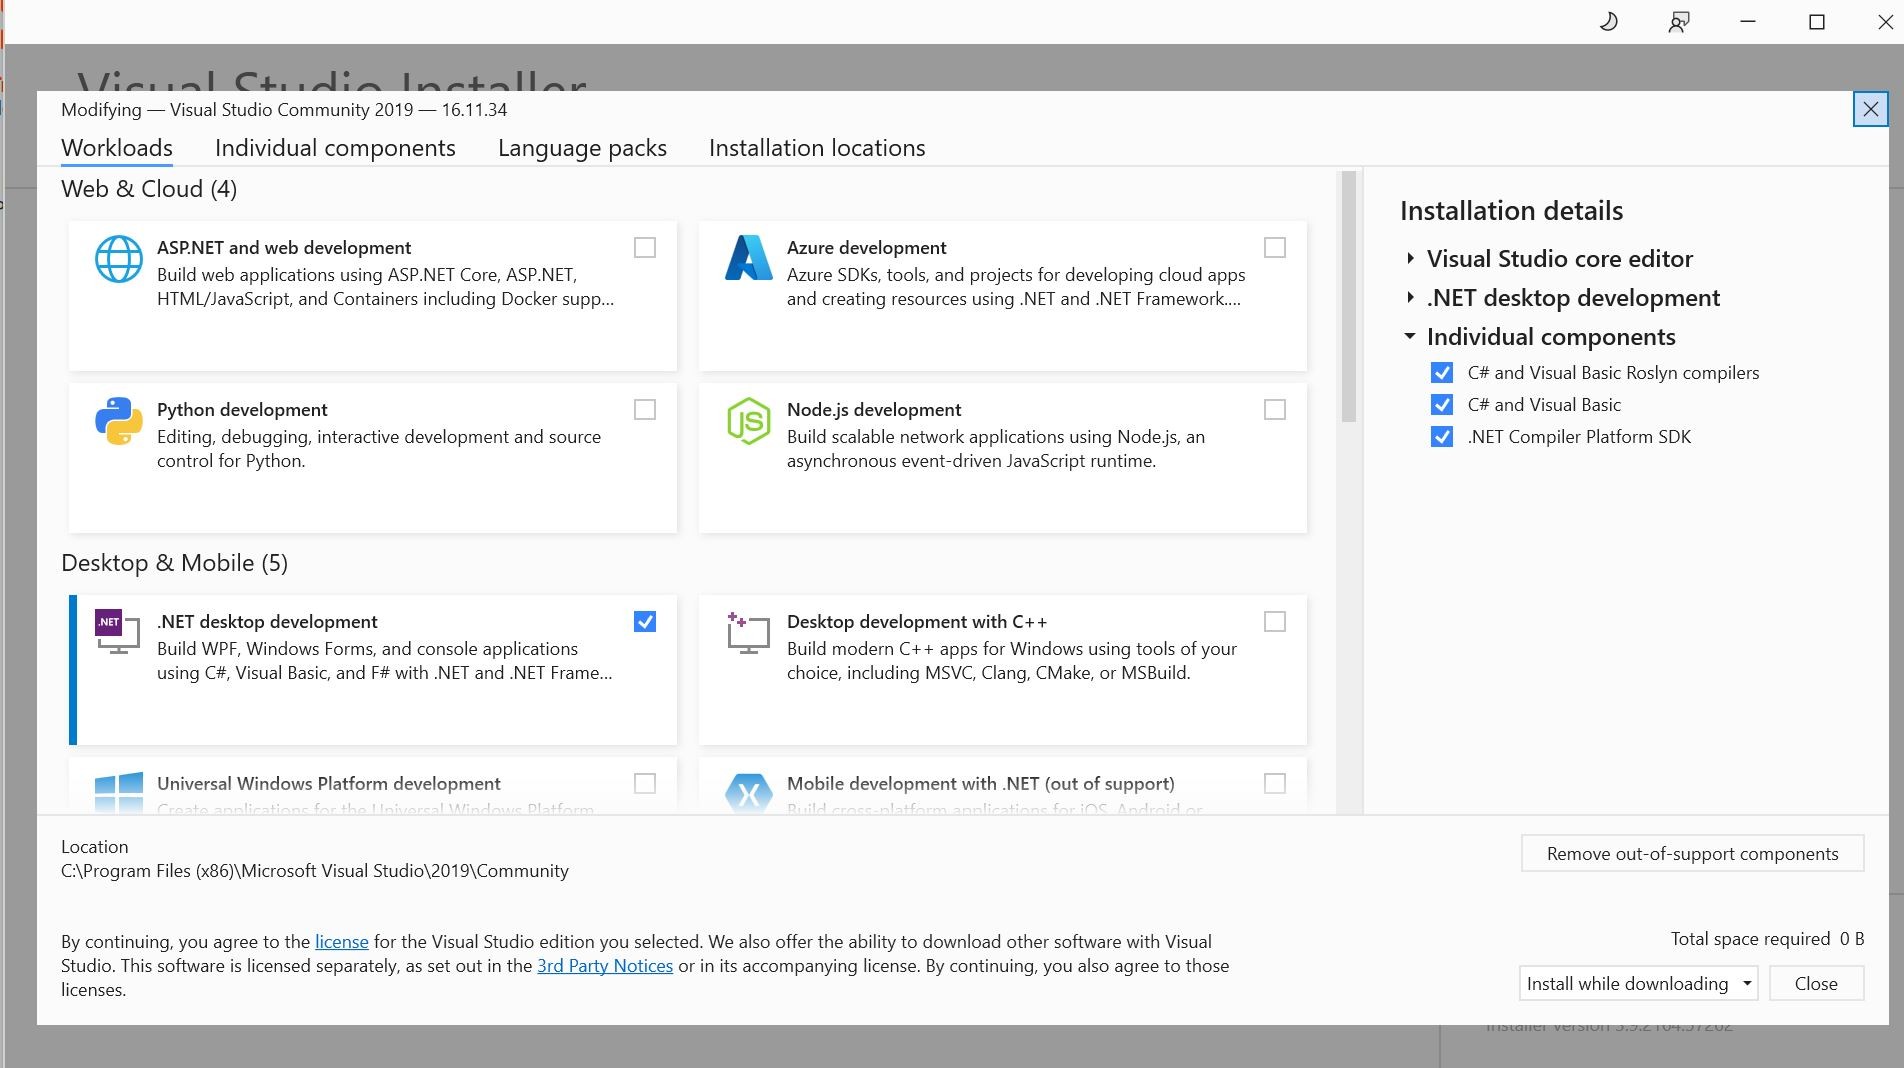The height and width of the screenshot is (1068, 1904).
Task: Expand the Visual Studio core editor node
Action: [x=1410, y=259]
